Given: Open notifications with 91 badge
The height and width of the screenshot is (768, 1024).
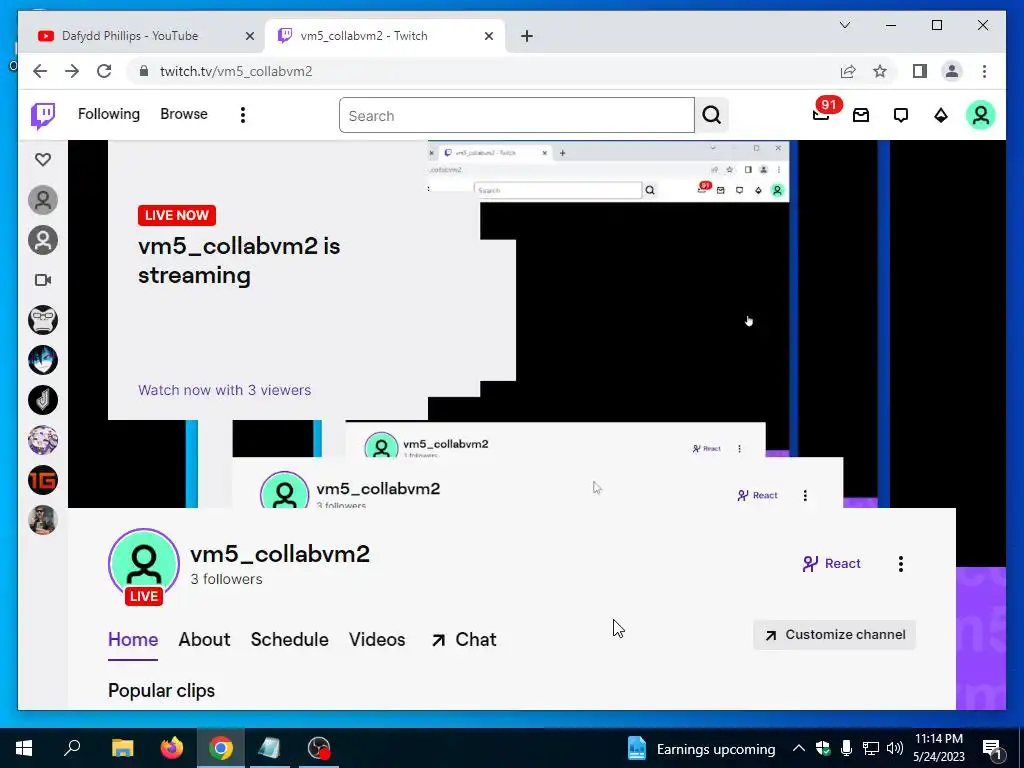Looking at the screenshot, I should [822, 114].
